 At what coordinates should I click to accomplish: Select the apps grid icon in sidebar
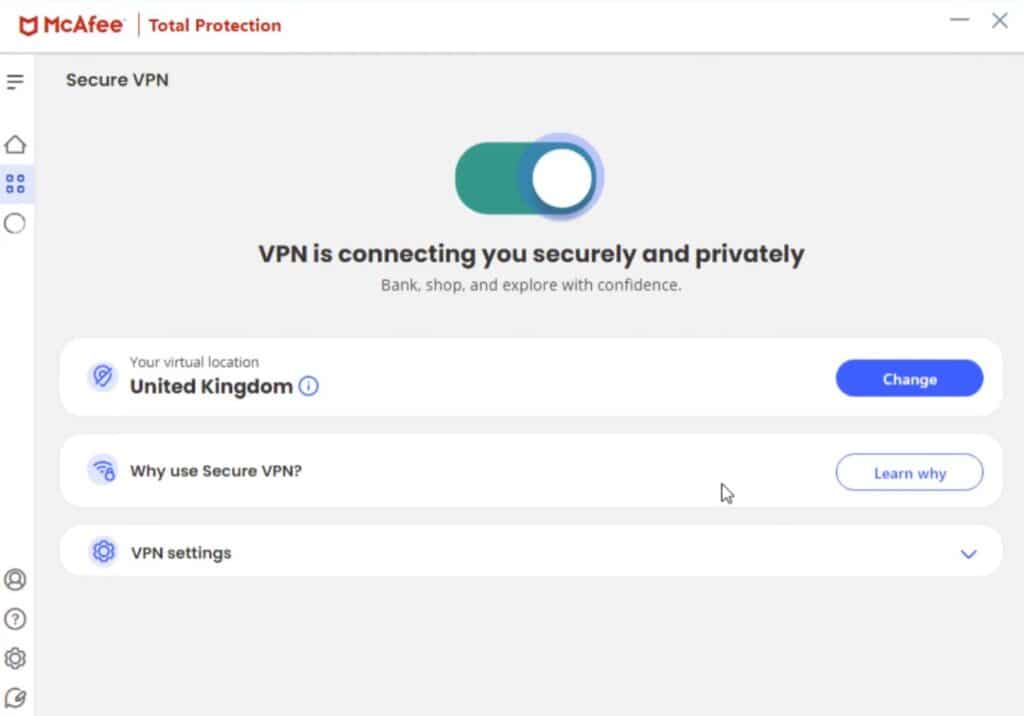click(15, 183)
